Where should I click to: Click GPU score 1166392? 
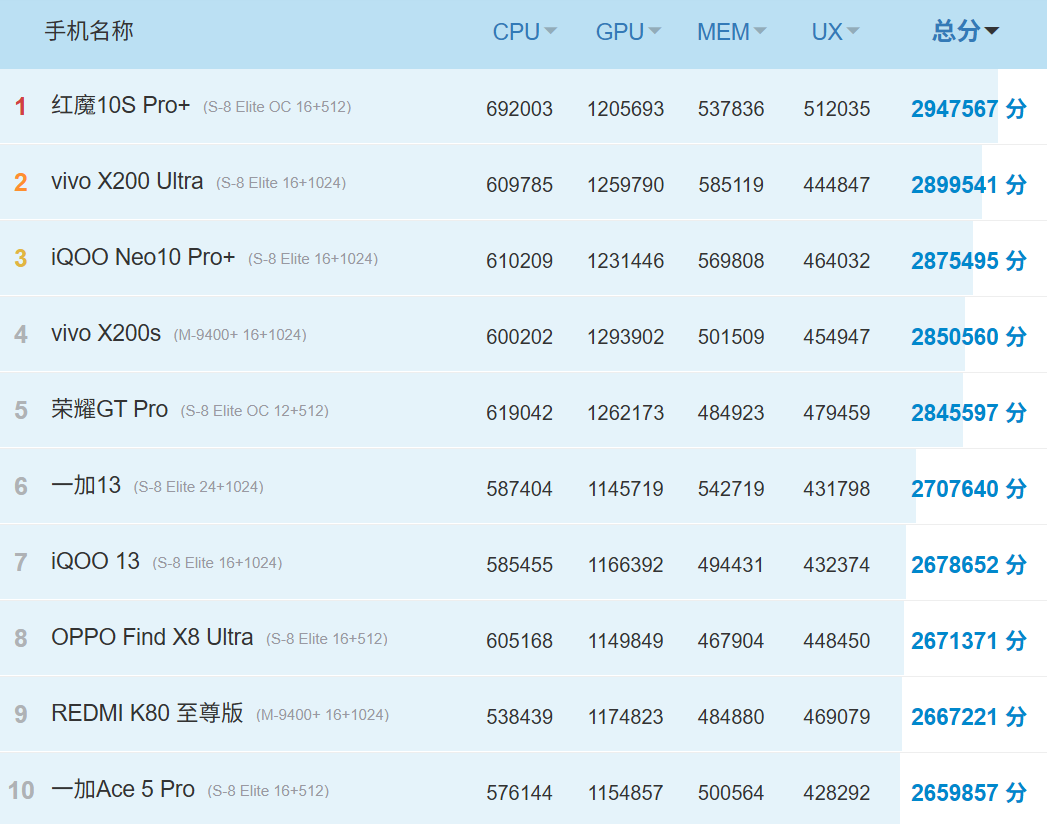tap(626, 566)
